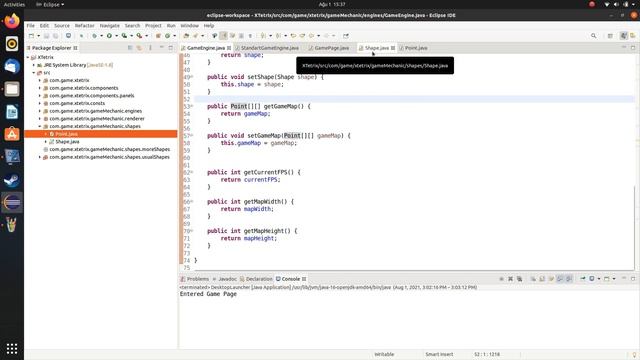Click Remove All Terminated Launches icon
640x360 pixels.
(519, 279)
